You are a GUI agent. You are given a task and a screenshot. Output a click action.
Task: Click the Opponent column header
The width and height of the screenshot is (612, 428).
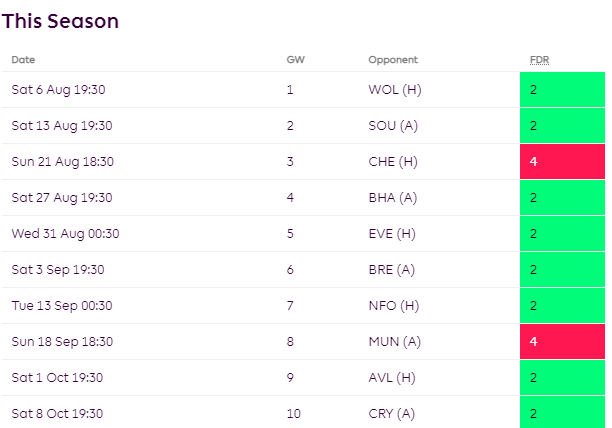[x=393, y=60]
